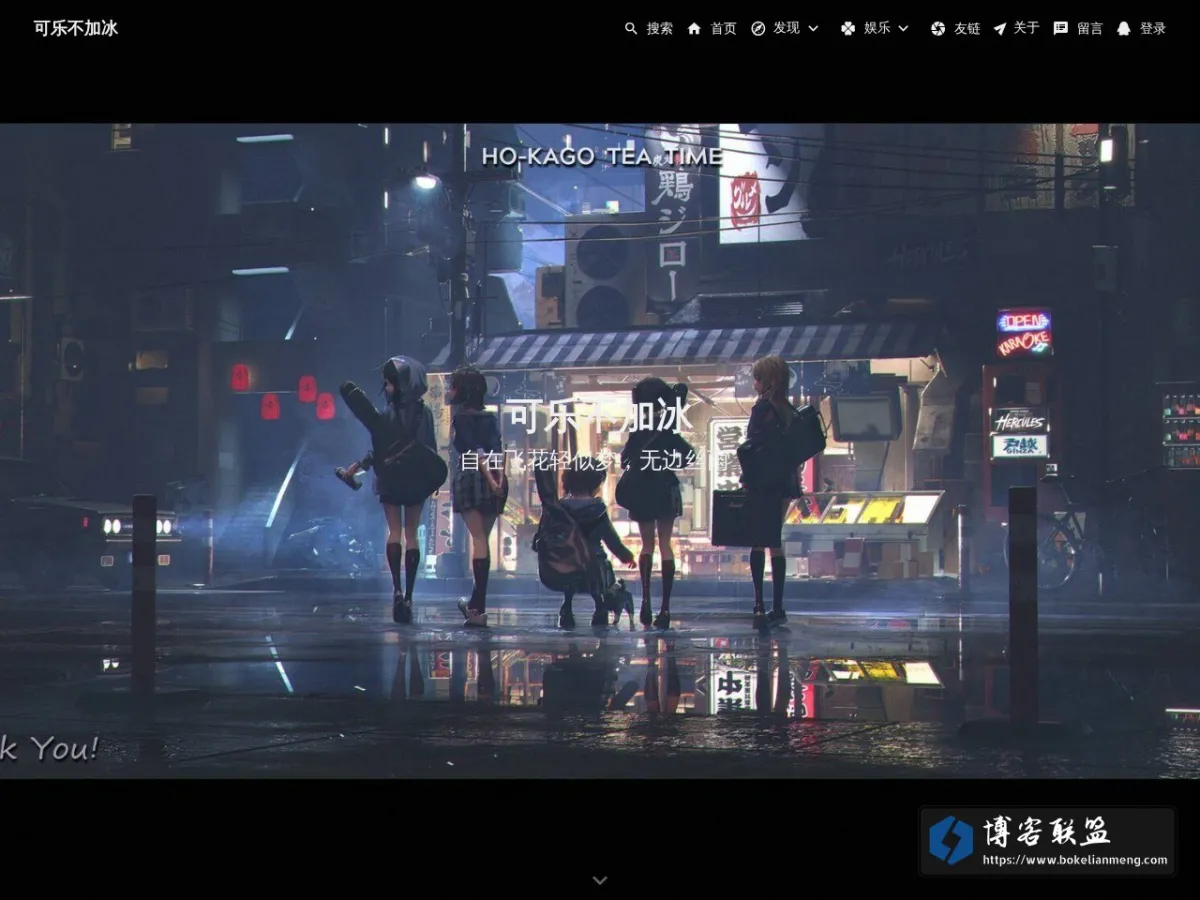Click the HO-KAGO TEA TIME banner text
1200x900 pixels.
coord(601,156)
